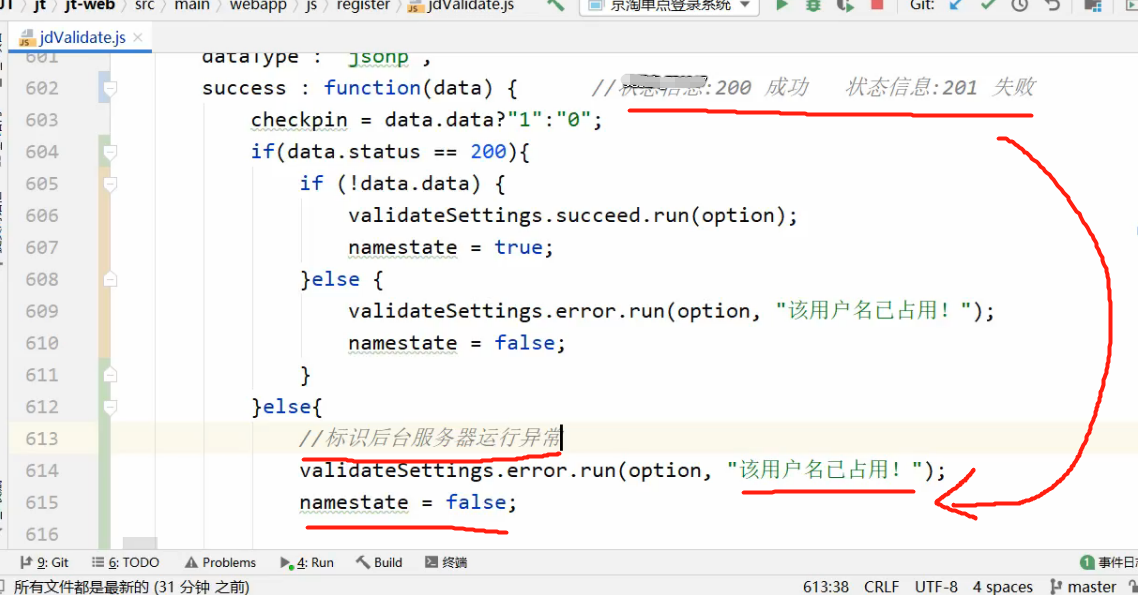Open the Problems tool window tab
Screen dimensions: 1138x595
tap(220, 562)
